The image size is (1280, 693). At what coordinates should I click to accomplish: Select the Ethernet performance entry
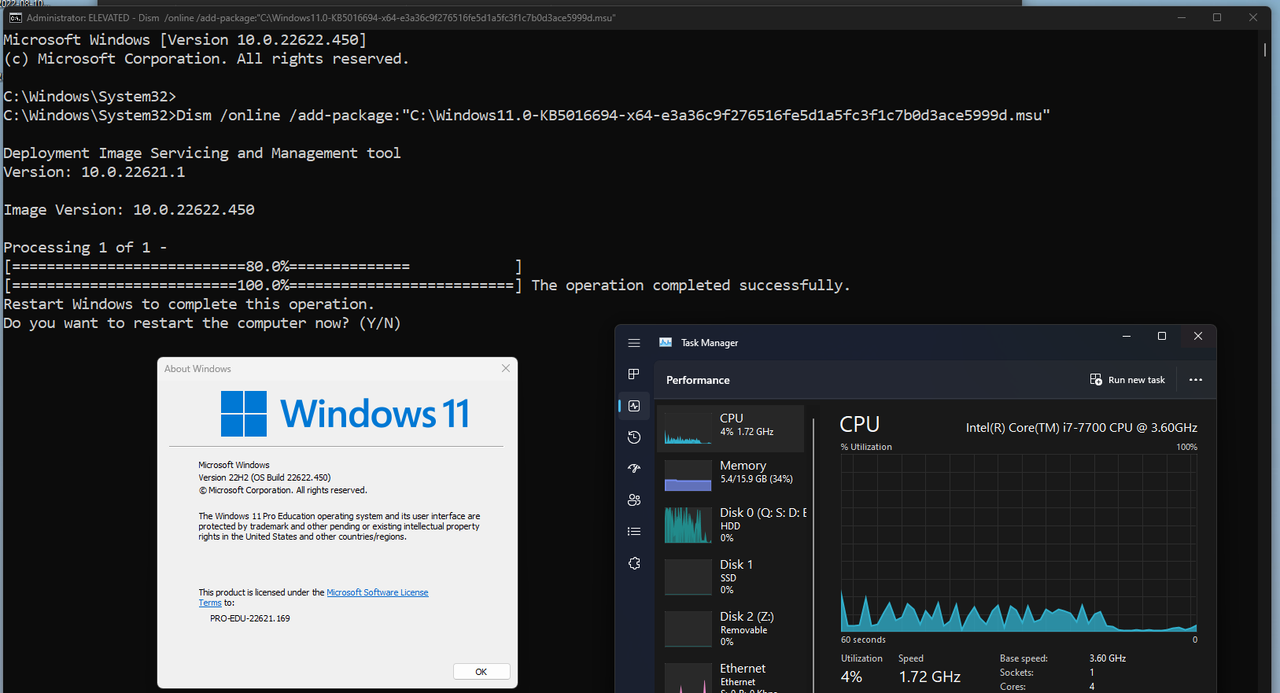730,676
